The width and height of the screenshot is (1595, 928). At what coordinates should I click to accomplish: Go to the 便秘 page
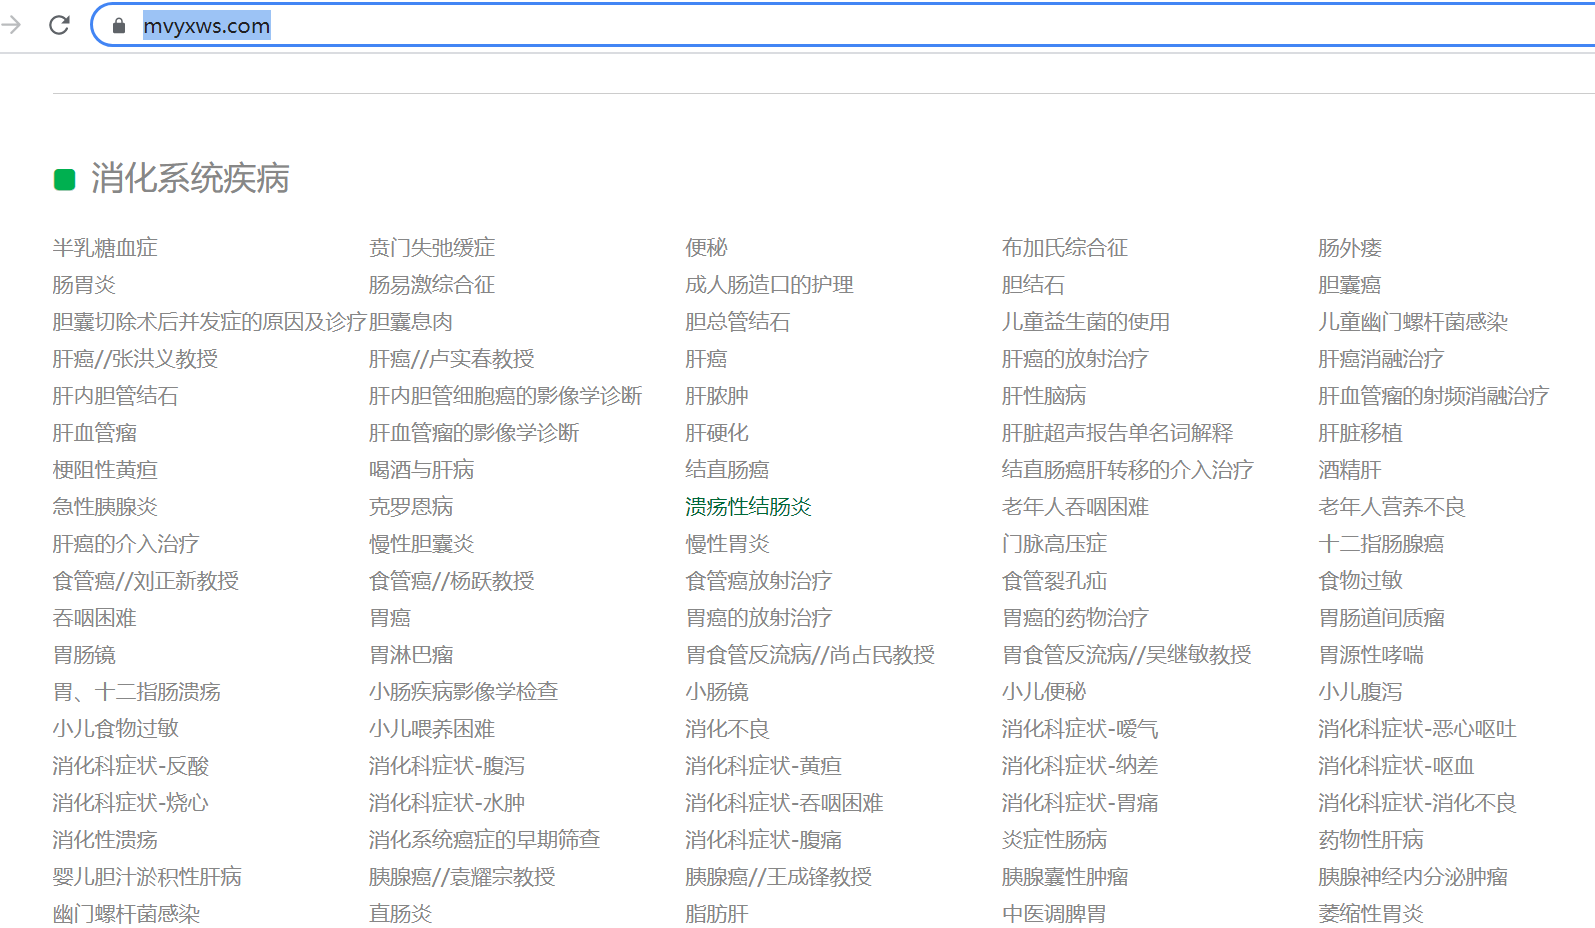point(706,248)
